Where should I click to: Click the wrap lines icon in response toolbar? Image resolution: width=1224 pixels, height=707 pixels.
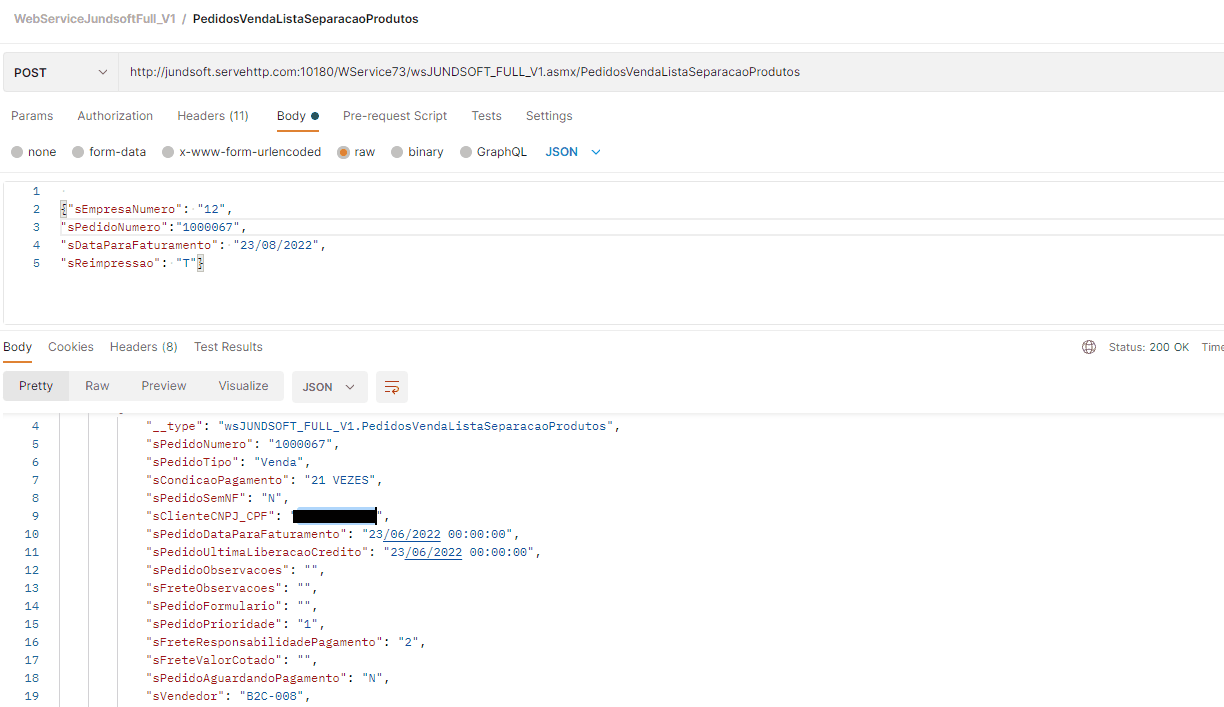(392, 387)
